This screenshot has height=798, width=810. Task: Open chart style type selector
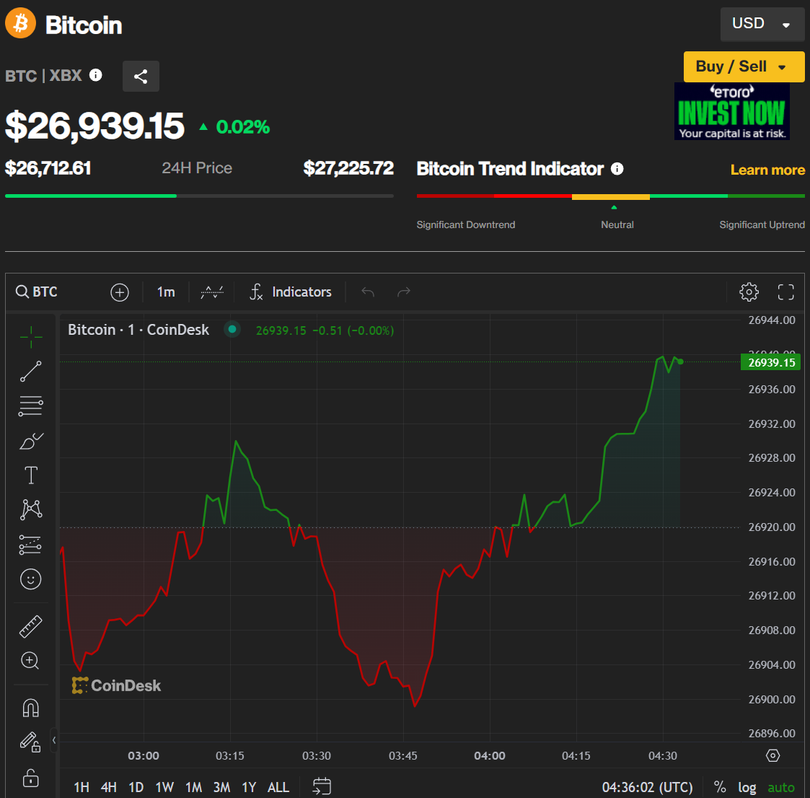212,292
